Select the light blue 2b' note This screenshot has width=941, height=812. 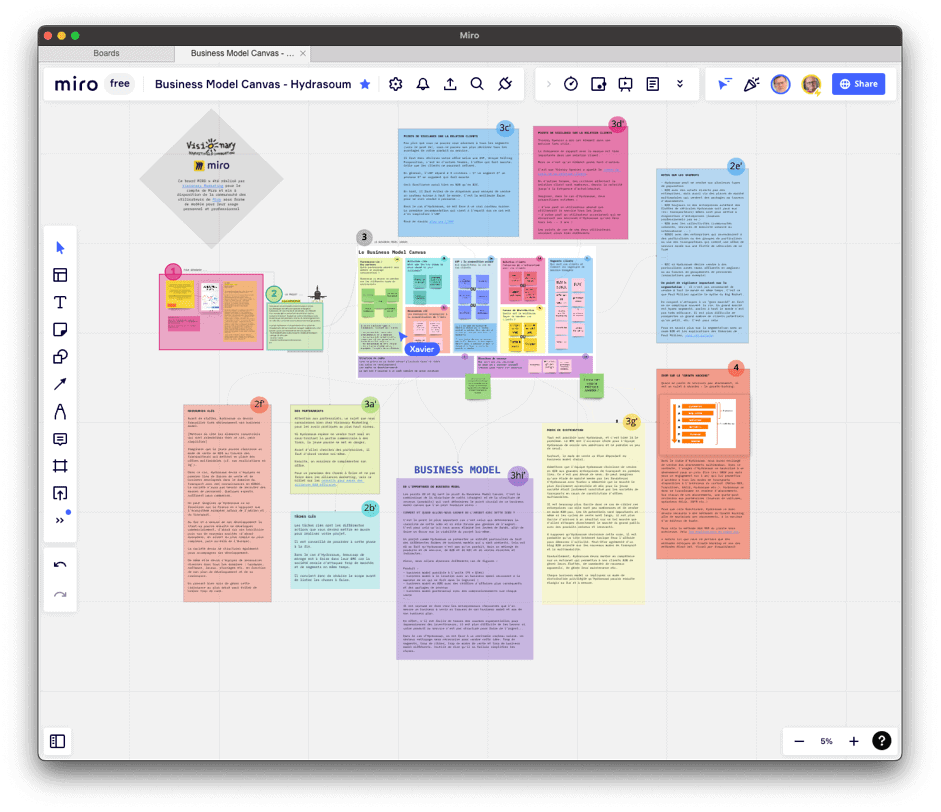335,549
